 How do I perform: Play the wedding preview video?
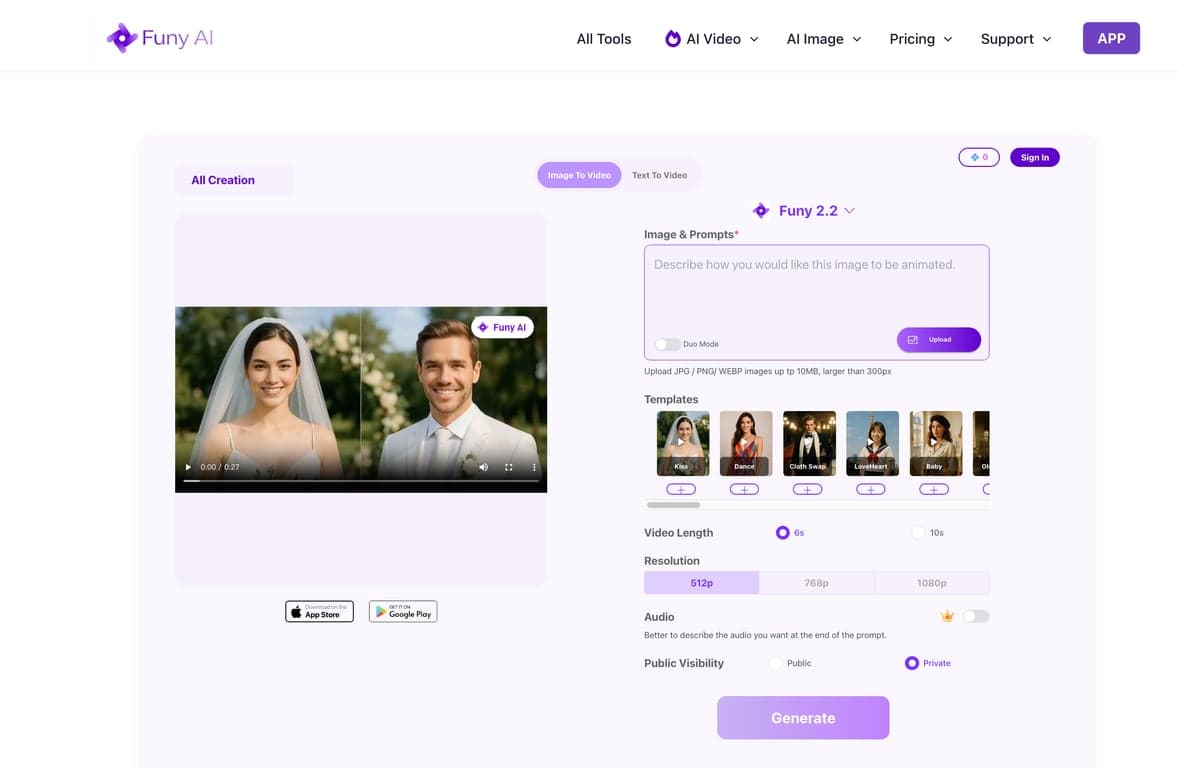click(x=187, y=467)
